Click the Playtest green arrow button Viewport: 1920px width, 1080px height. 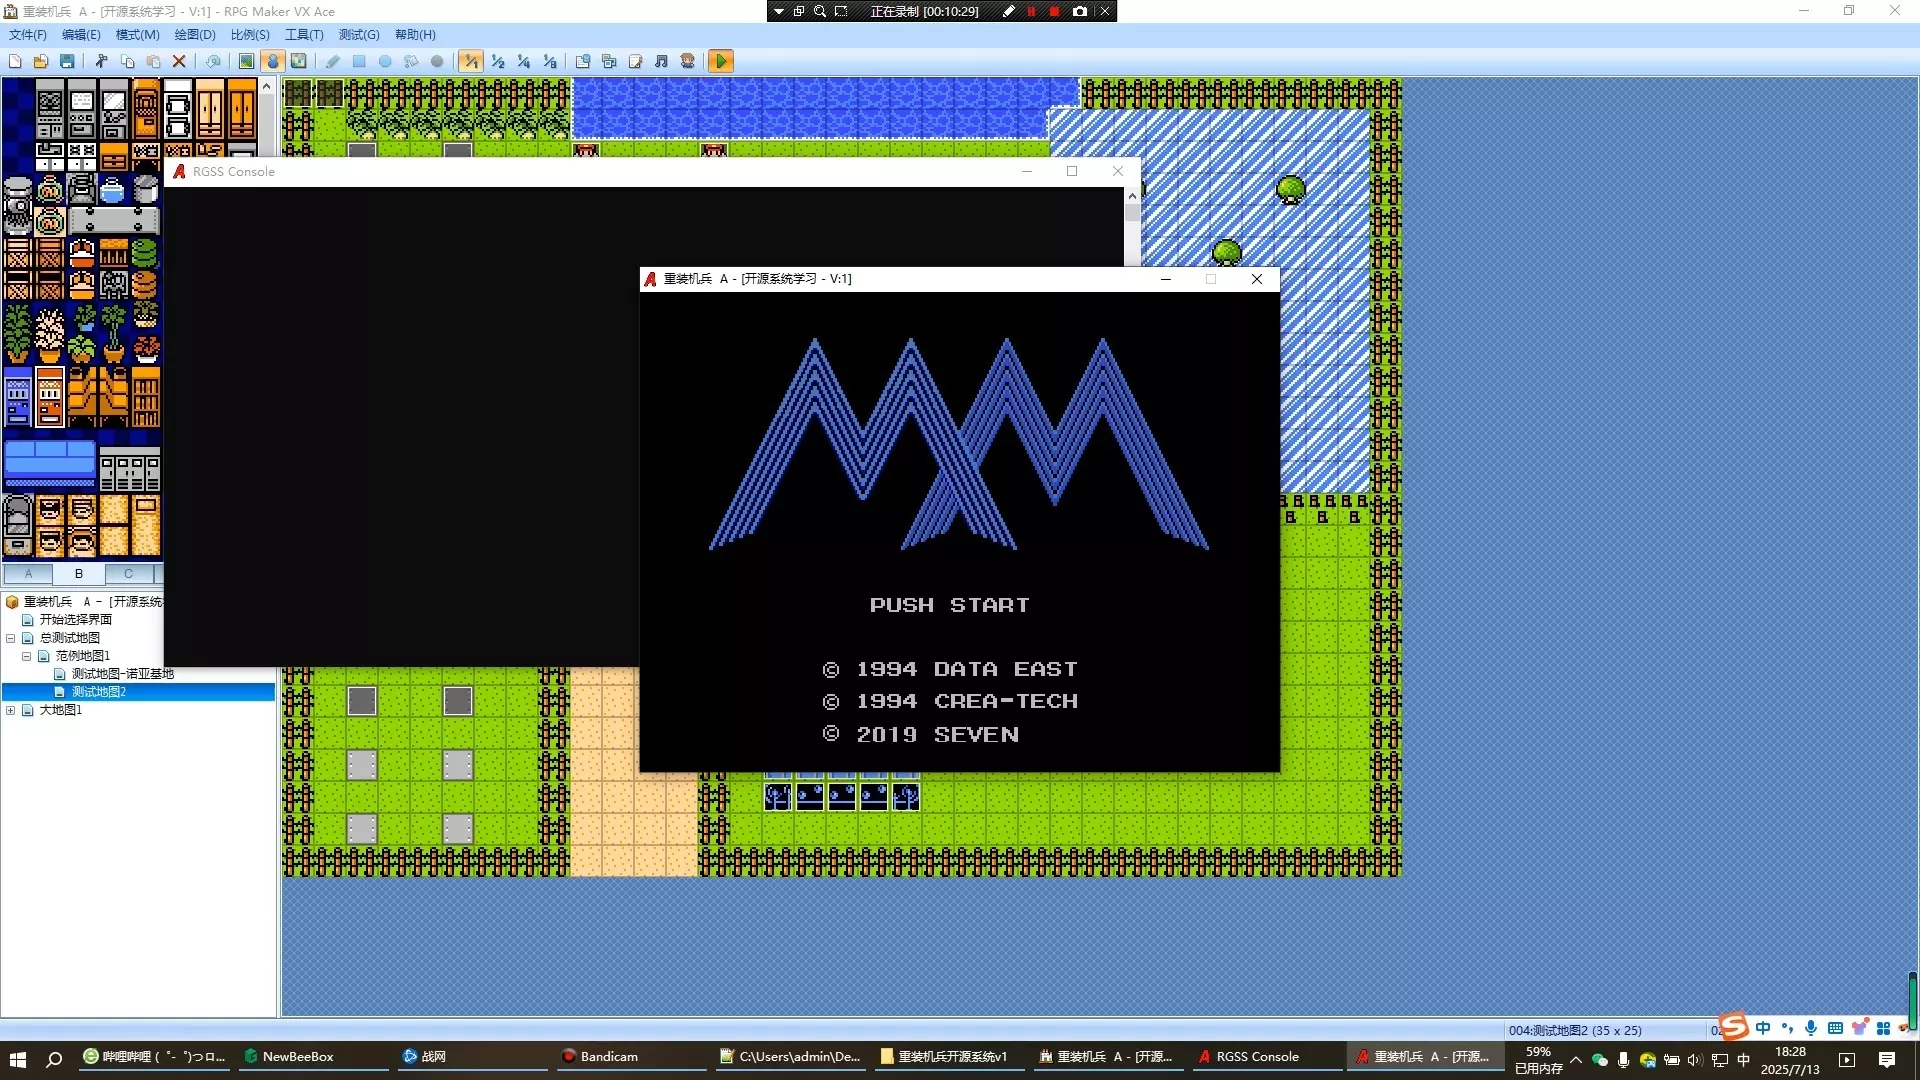tap(720, 61)
